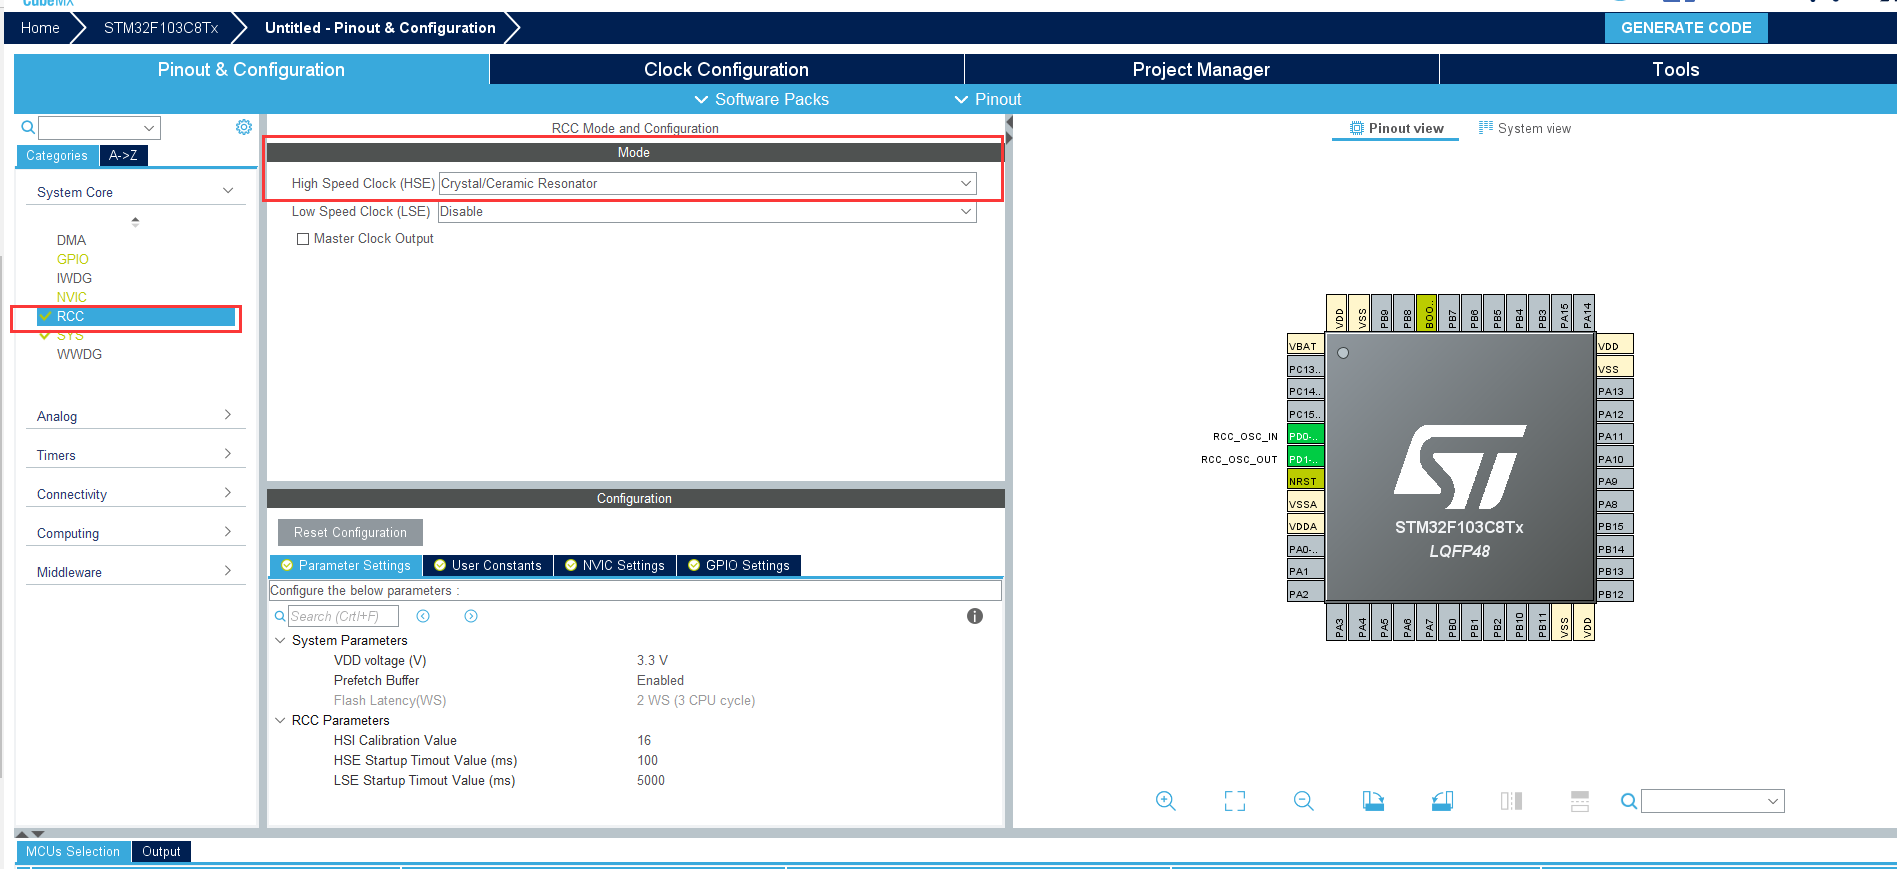Select the DMA item in System Core
This screenshot has height=869, width=1897.
(x=71, y=240)
